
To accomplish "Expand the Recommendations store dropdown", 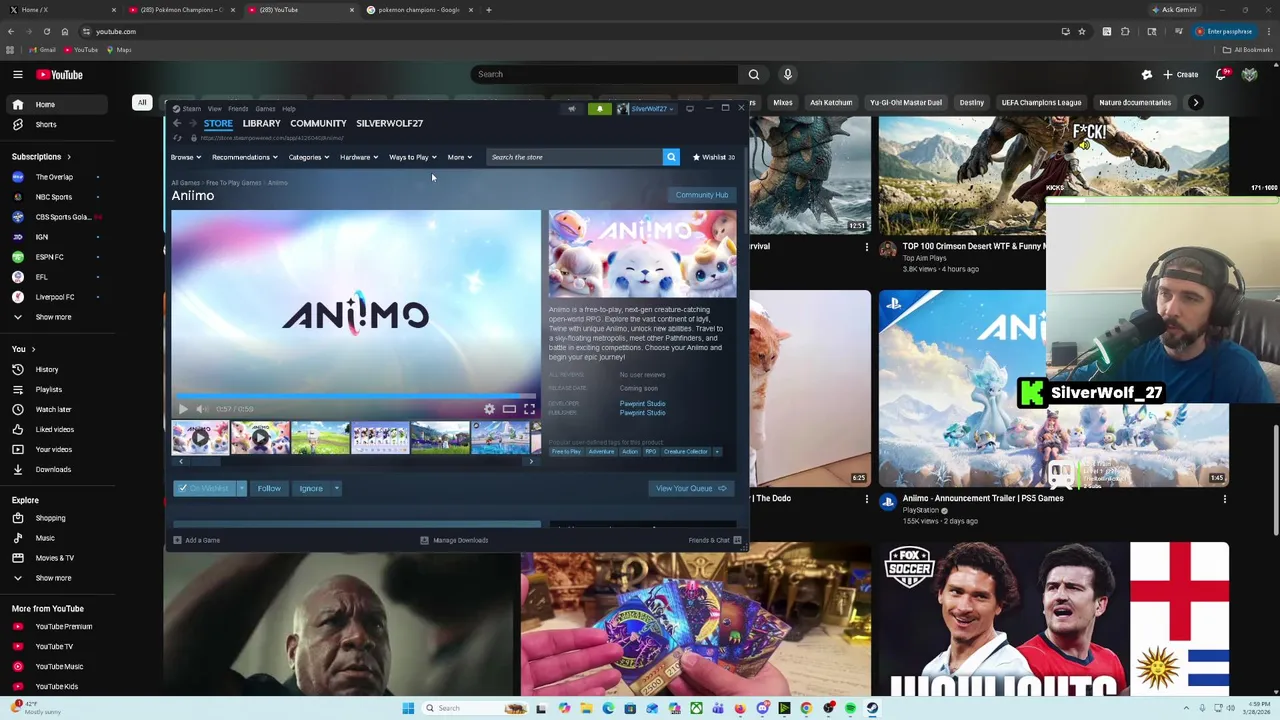I will pos(244,157).
